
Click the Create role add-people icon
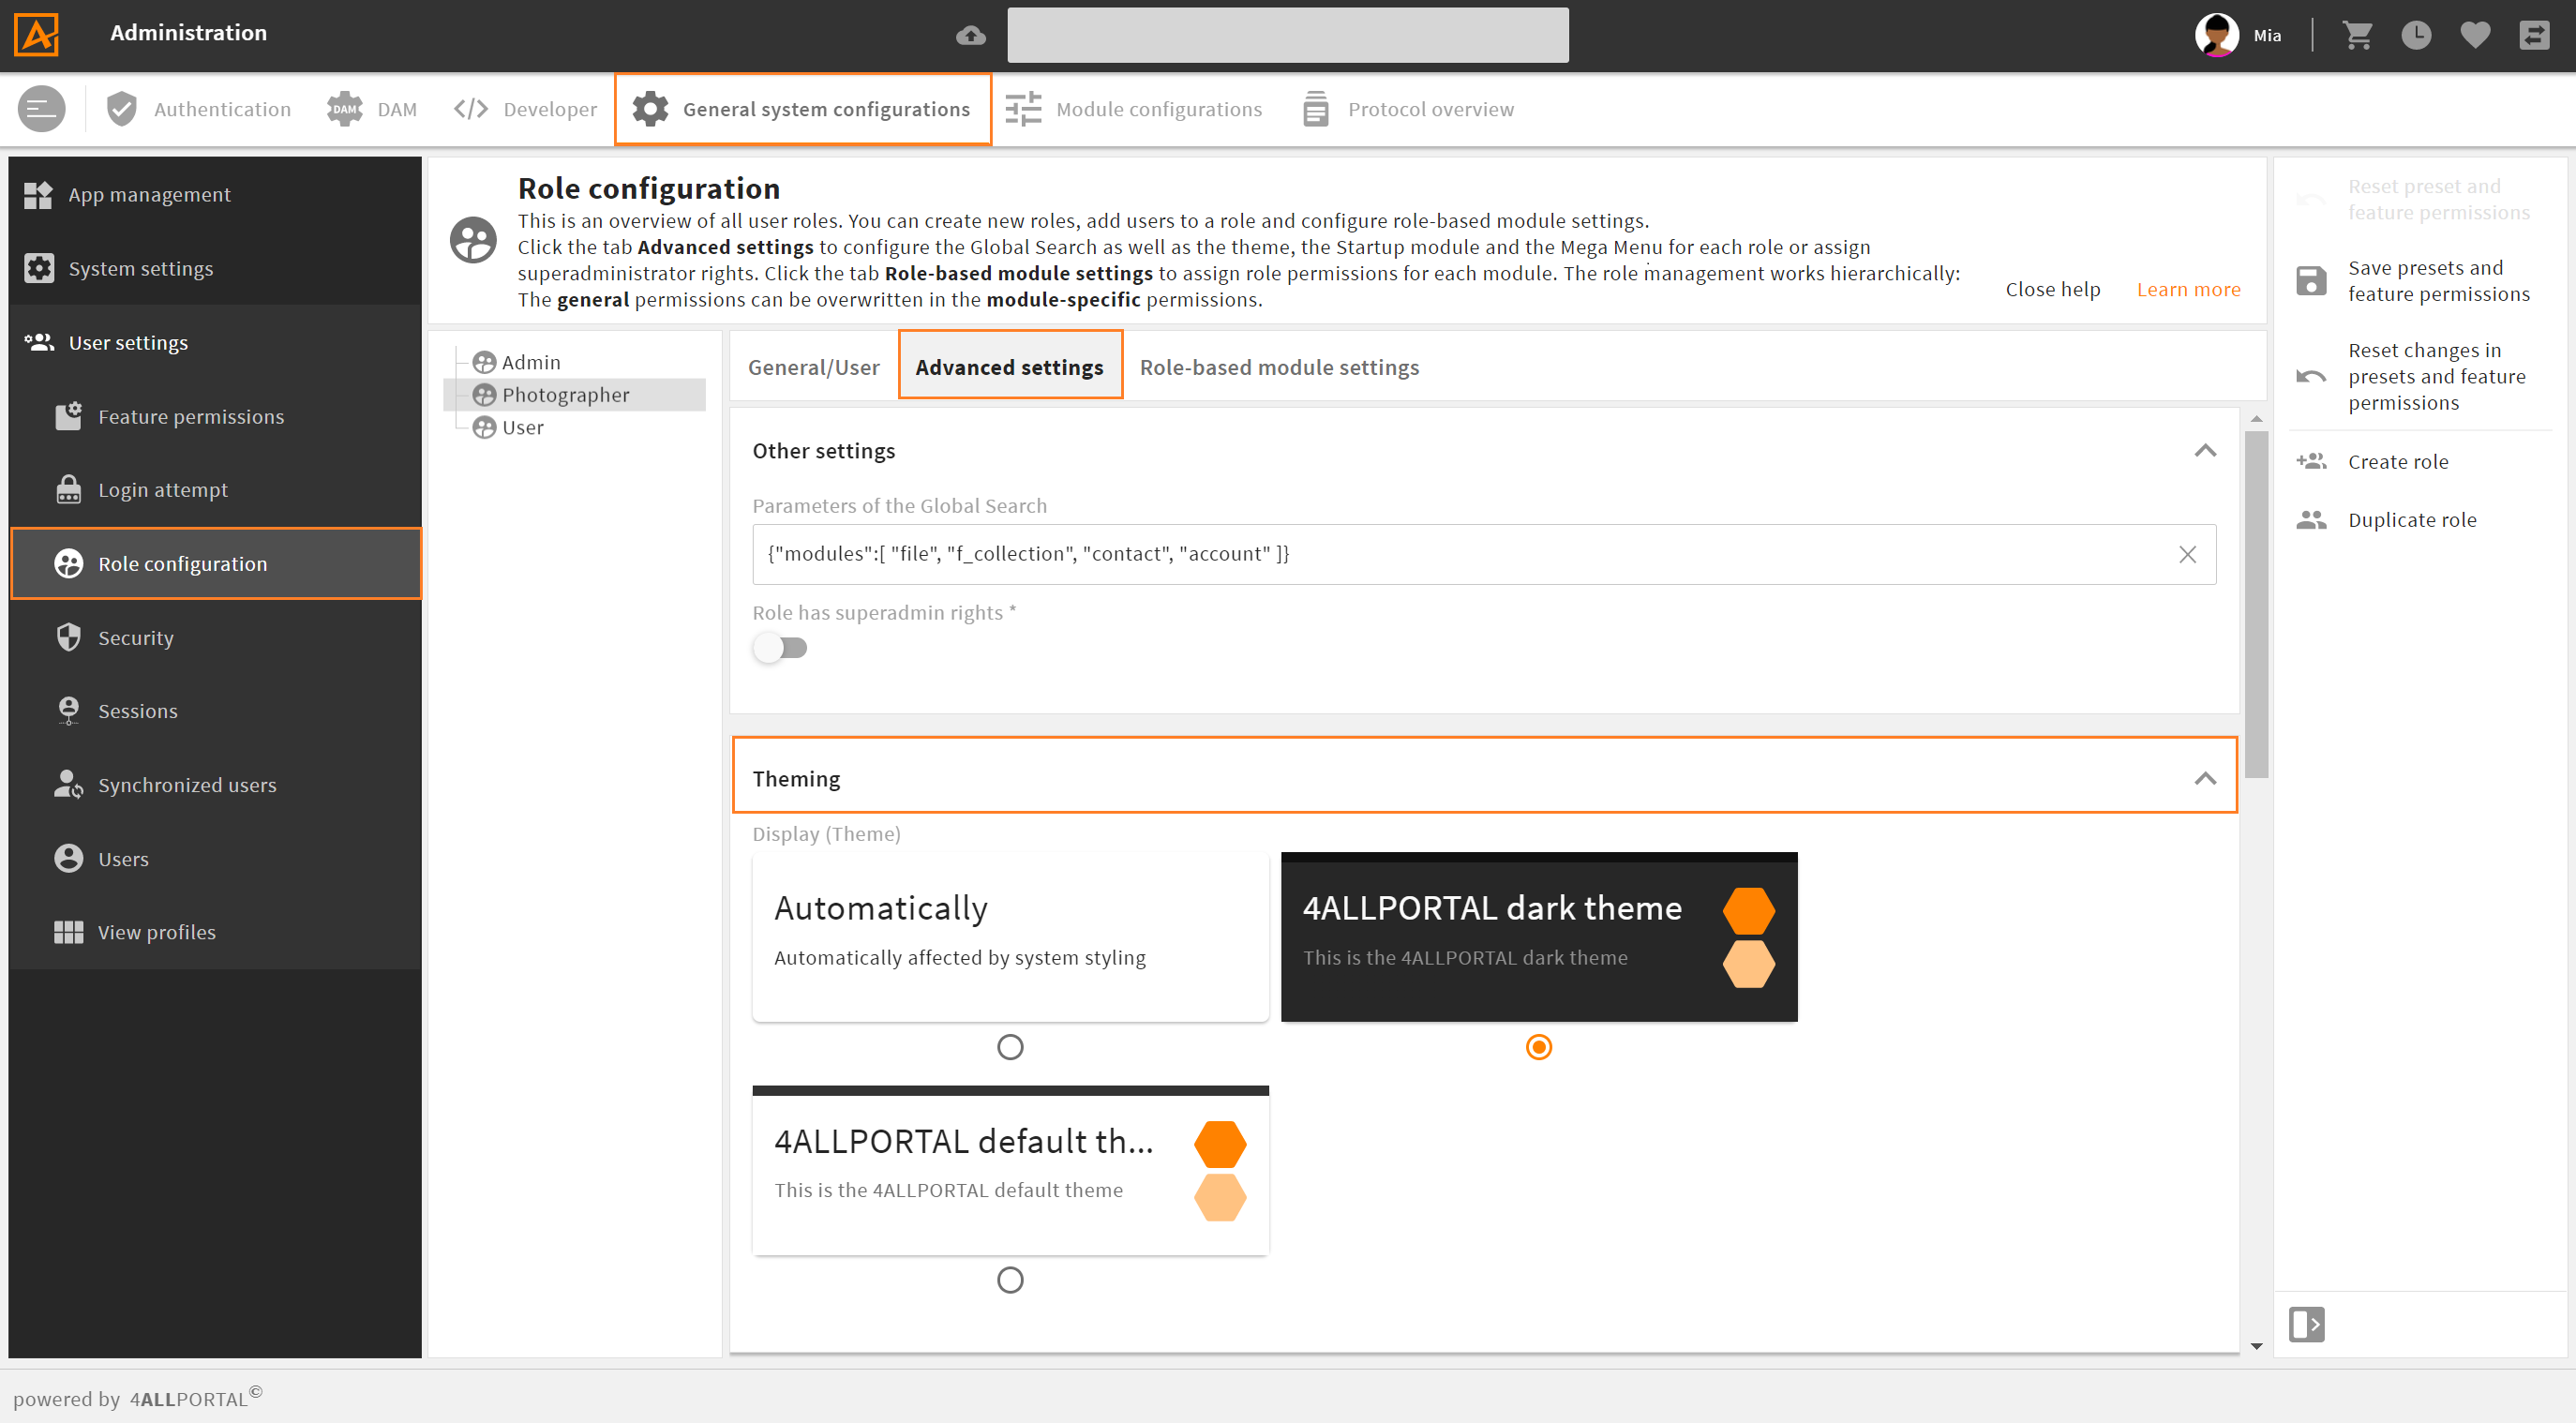pos(2311,461)
